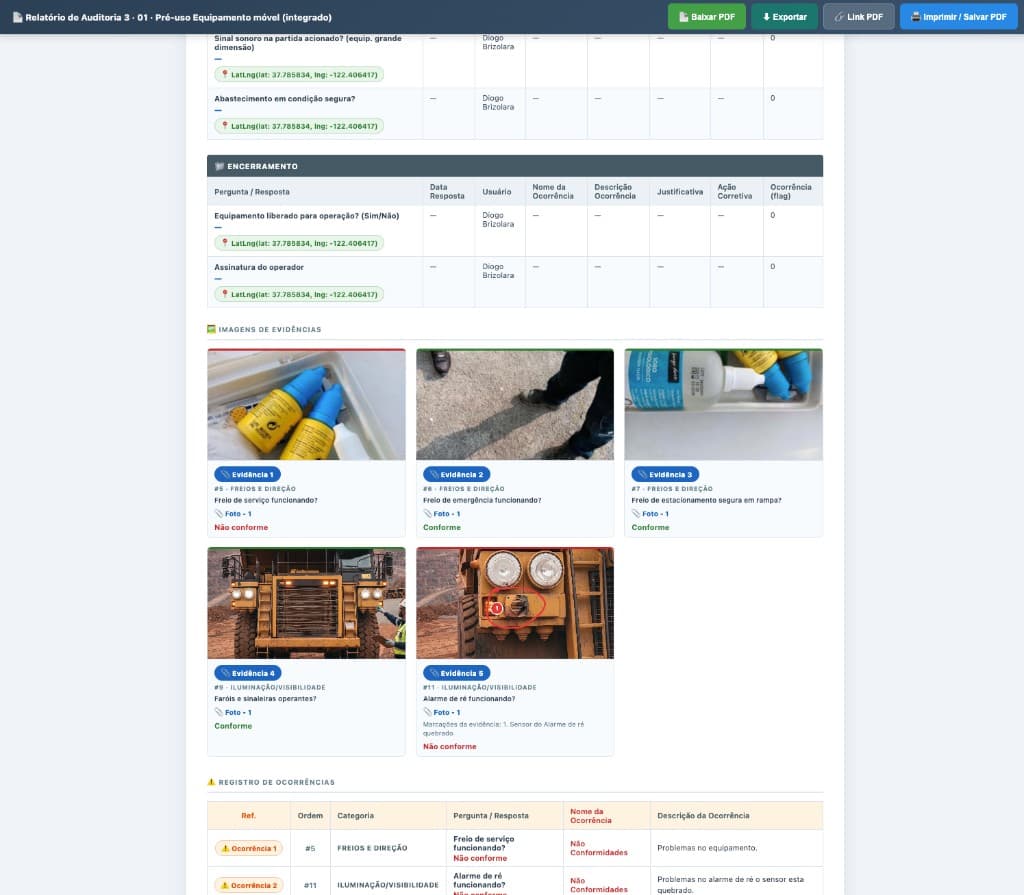Image resolution: width=1024 pixels, height=895 pixels.
Task: Open the Link PDF button
Action: pos(858,17)
